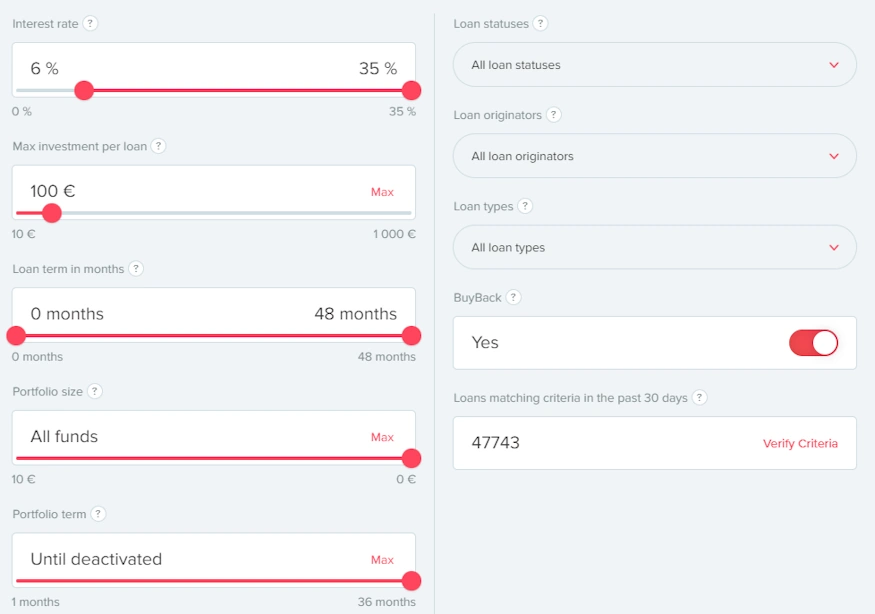Viewport: 875px width, 614px height.
Task: Click Max in the Portfolio size field
Action: 382,437
